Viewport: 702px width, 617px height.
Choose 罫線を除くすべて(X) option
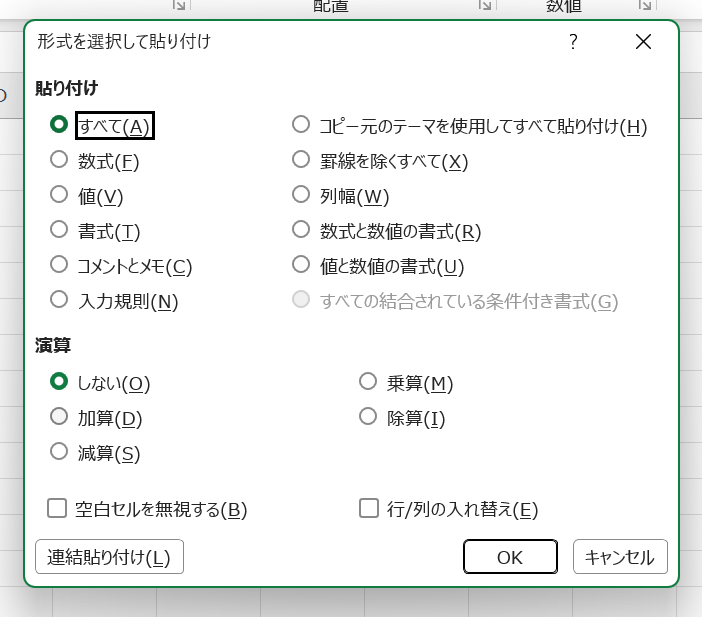(x=300, y=159)
